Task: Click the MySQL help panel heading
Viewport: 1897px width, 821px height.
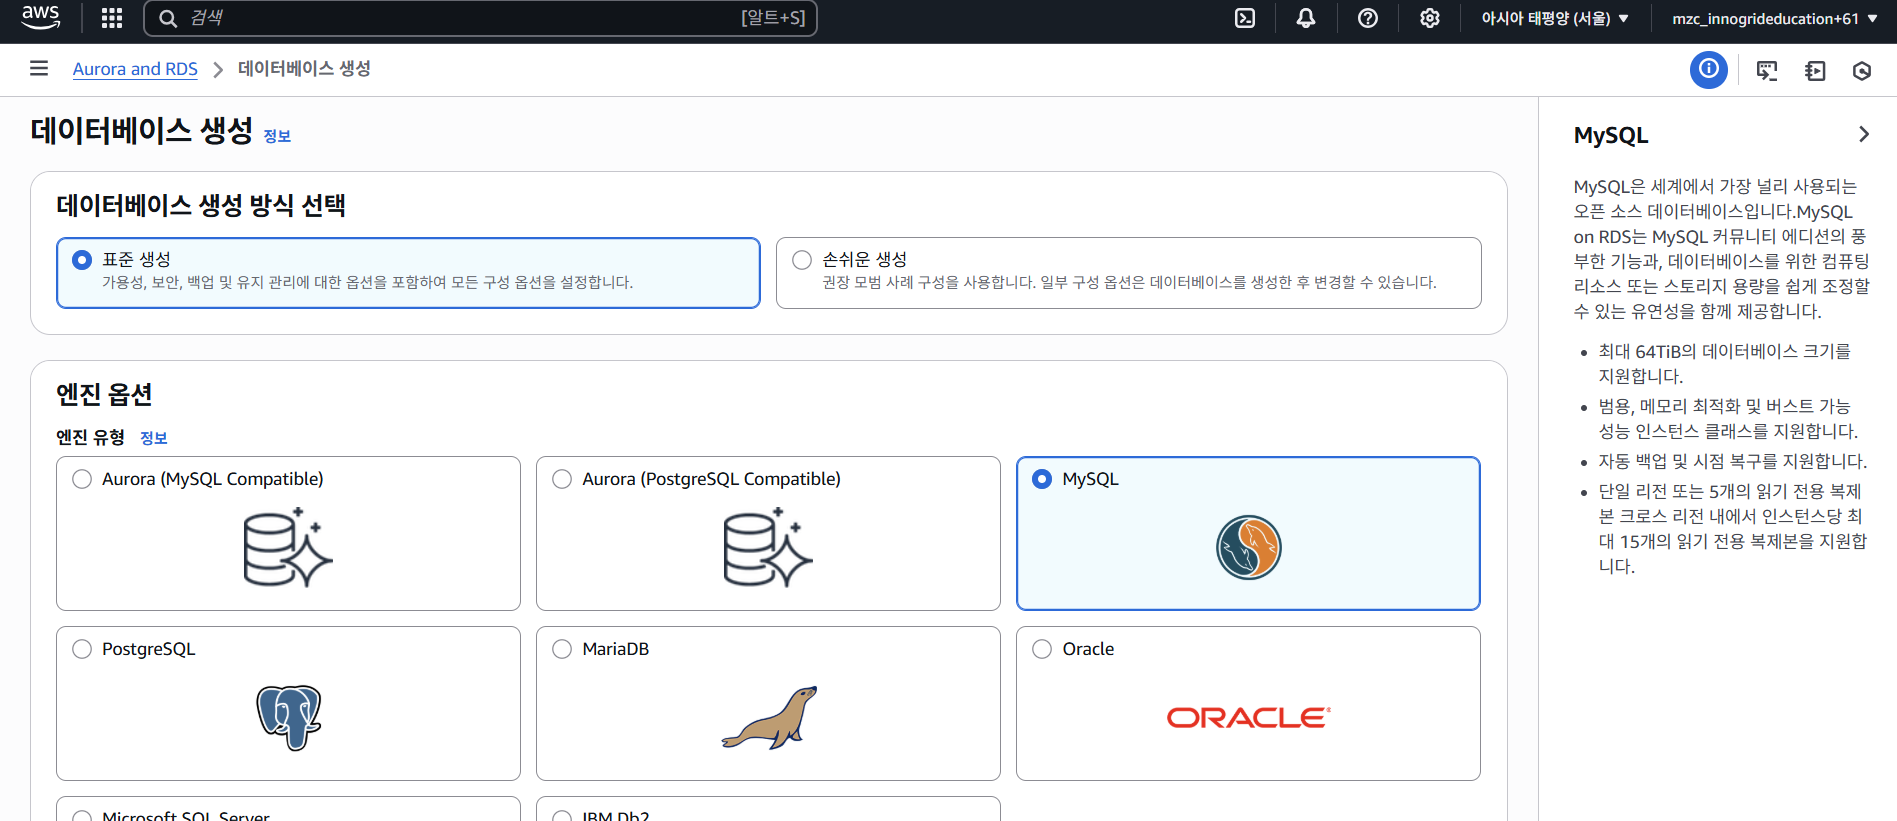Action: coord(1611,135)
